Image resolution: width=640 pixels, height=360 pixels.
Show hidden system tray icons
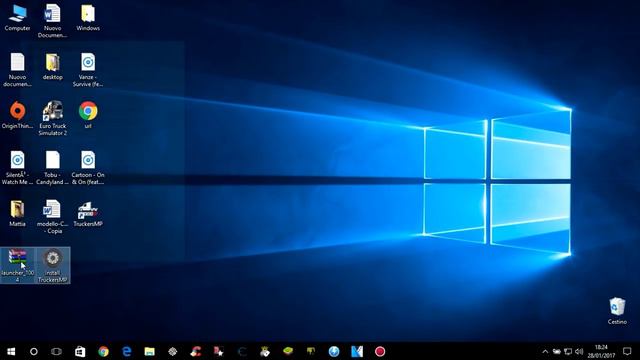545,351
